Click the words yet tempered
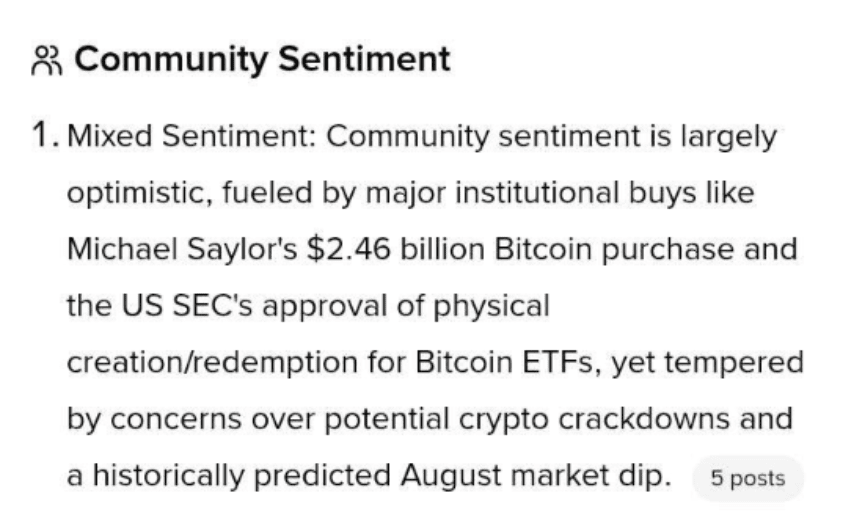The image size is (864, 530). click(708, 363)
